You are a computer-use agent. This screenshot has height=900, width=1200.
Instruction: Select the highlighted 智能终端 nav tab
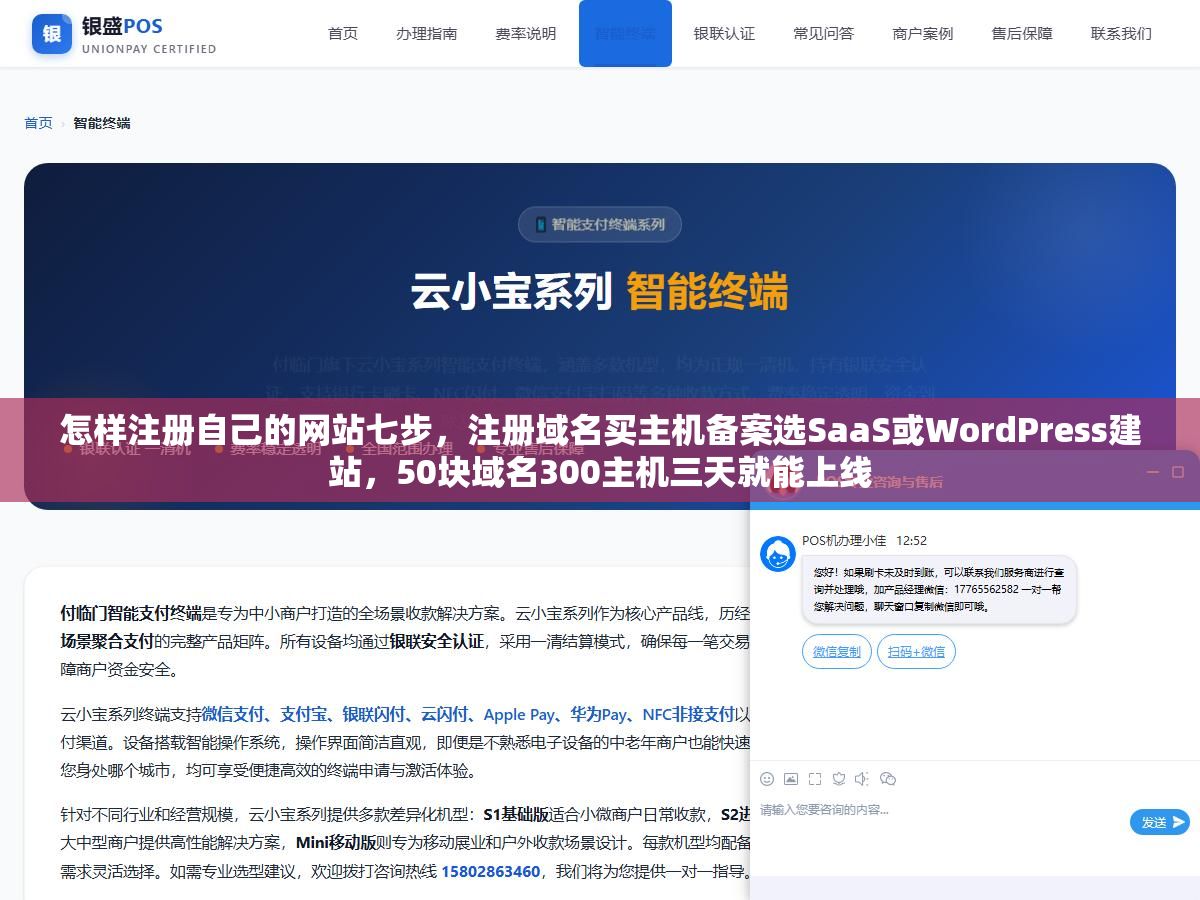pos(625,33)
